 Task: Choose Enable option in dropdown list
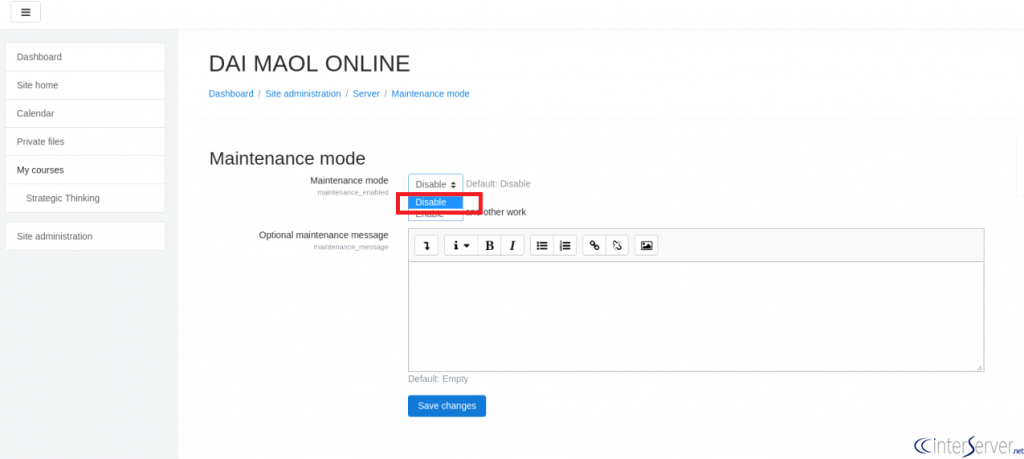[436, 215]
